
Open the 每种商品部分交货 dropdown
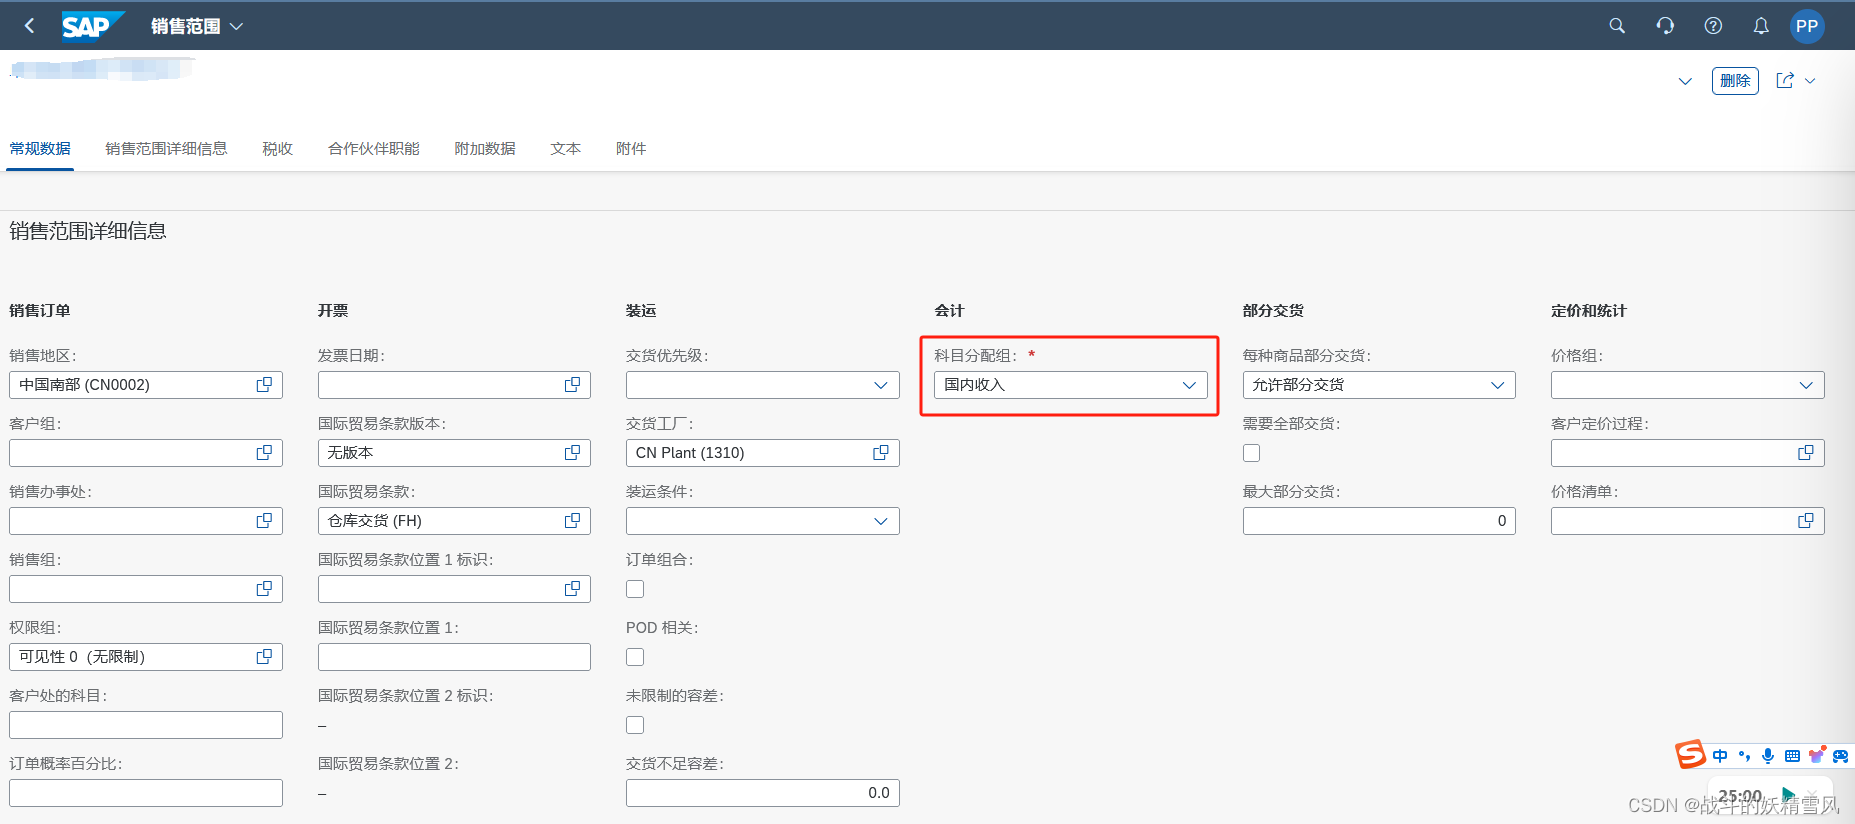[1379, 385]
